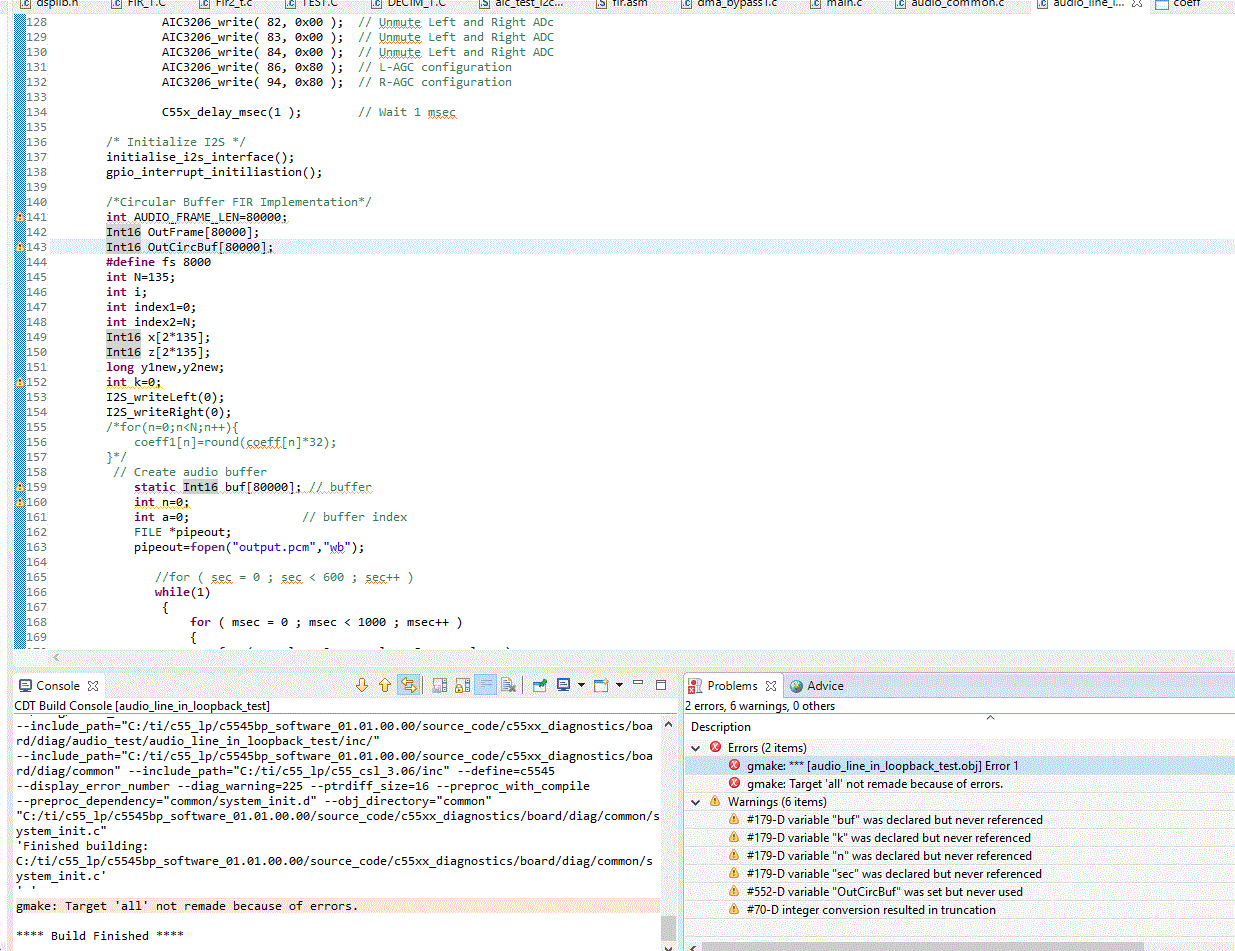
Task: Click the warning icon on the #70-D entry
Action: pos(735,911)
